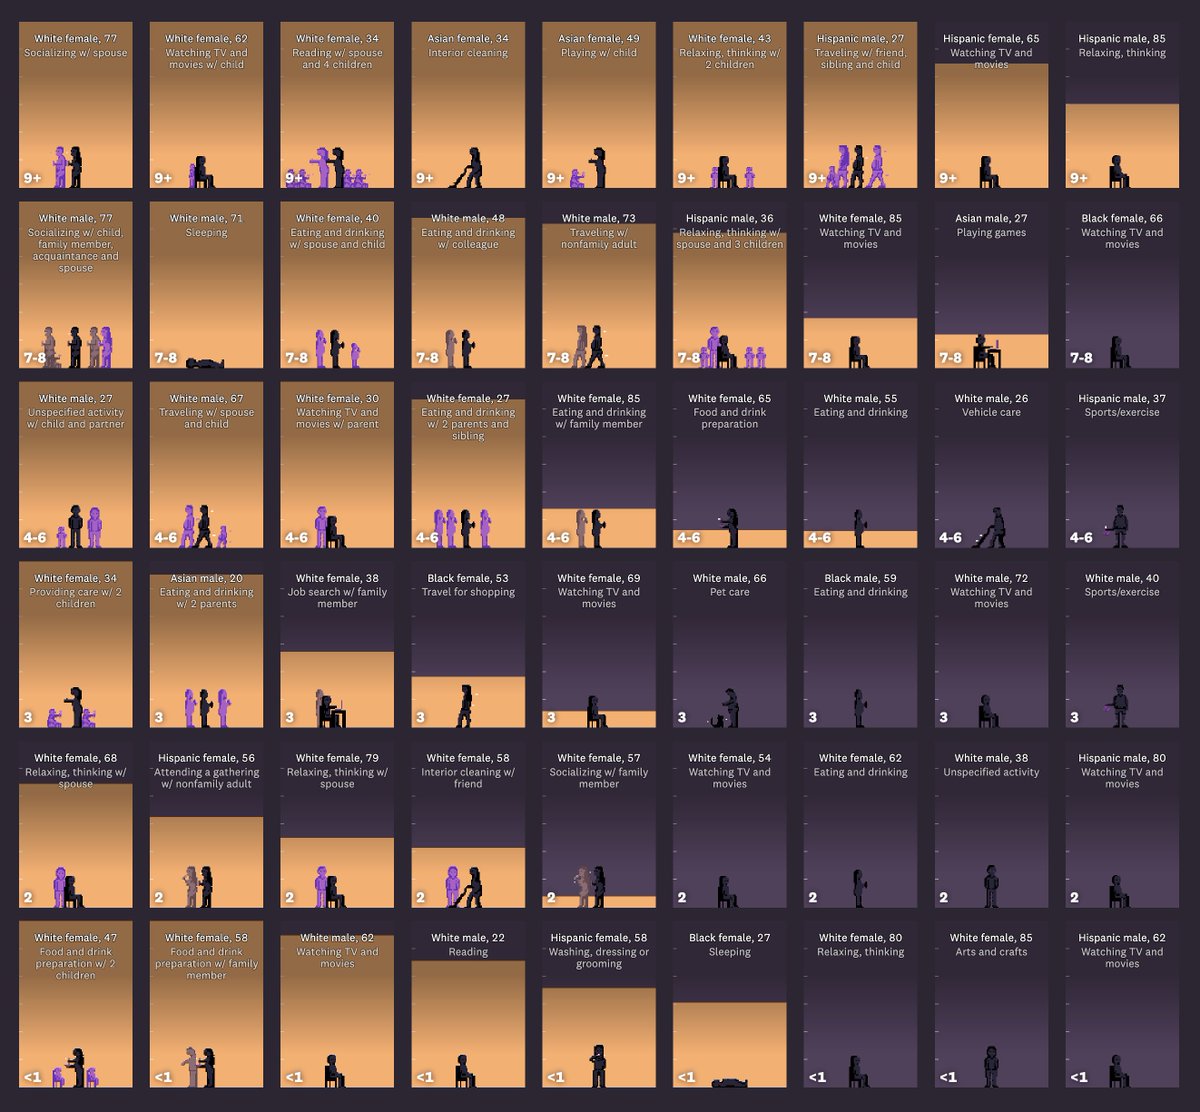Open the Asian male, 20 Eating and drinking card

click(x=207, y=645)
